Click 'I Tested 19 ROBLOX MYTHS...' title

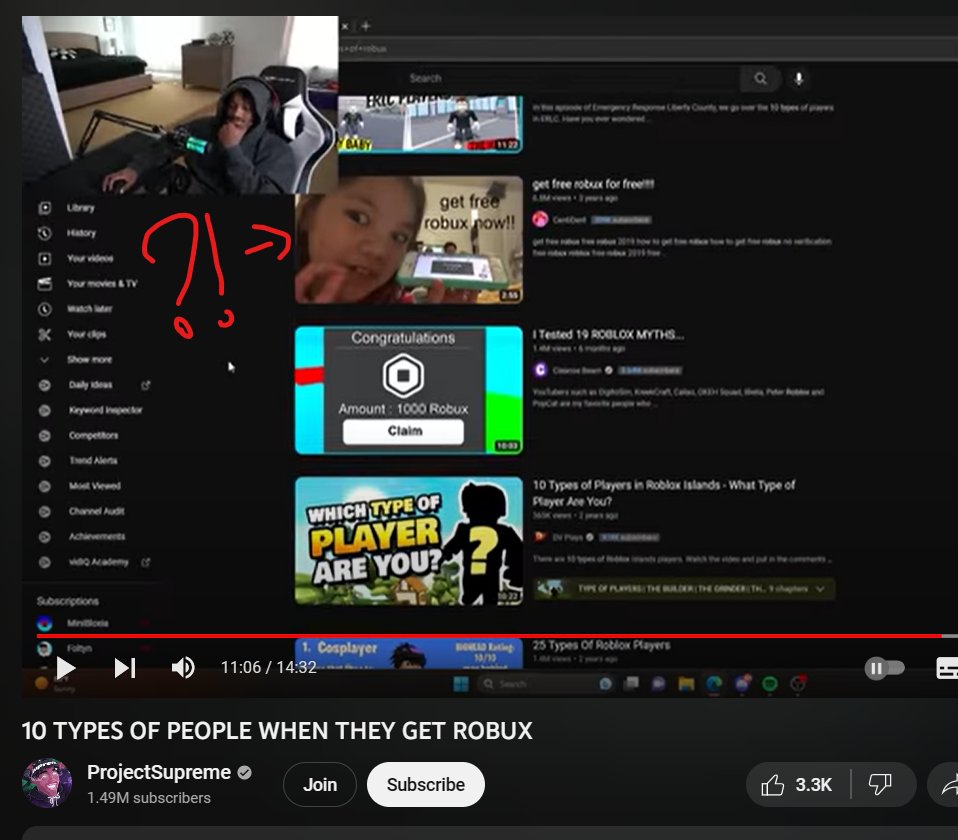(x=608, y=334)
